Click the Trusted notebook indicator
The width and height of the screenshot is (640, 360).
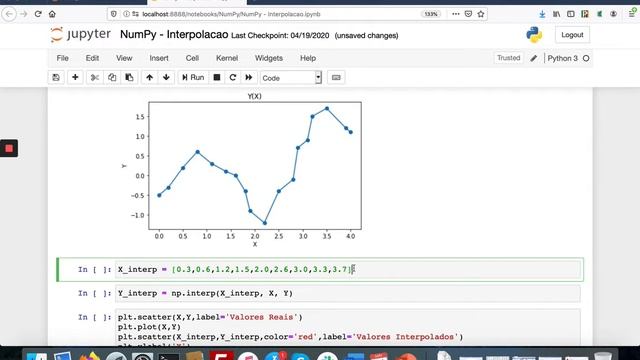point(509,58)
